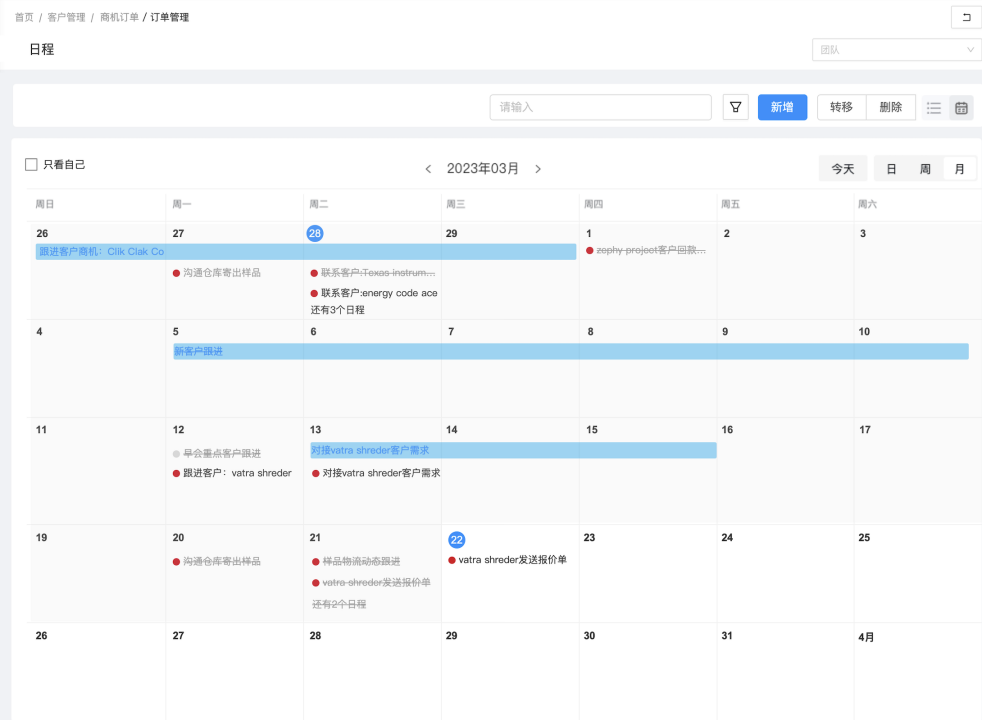Image resolution: width=982 pixels, height=720 pixels.
Task: Open red-dot event vatra shreder发送报价单 on 22nd
Action: (512, 560)
